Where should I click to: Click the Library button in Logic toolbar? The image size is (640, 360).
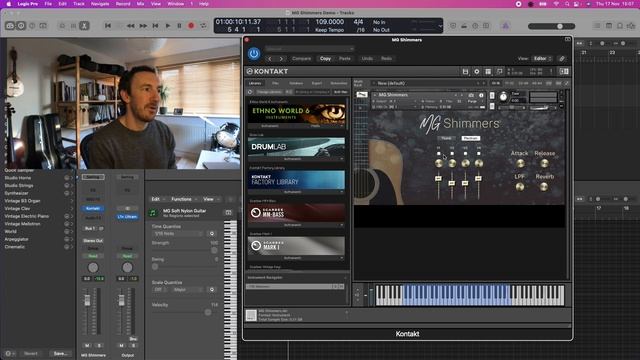pos(10,26)
